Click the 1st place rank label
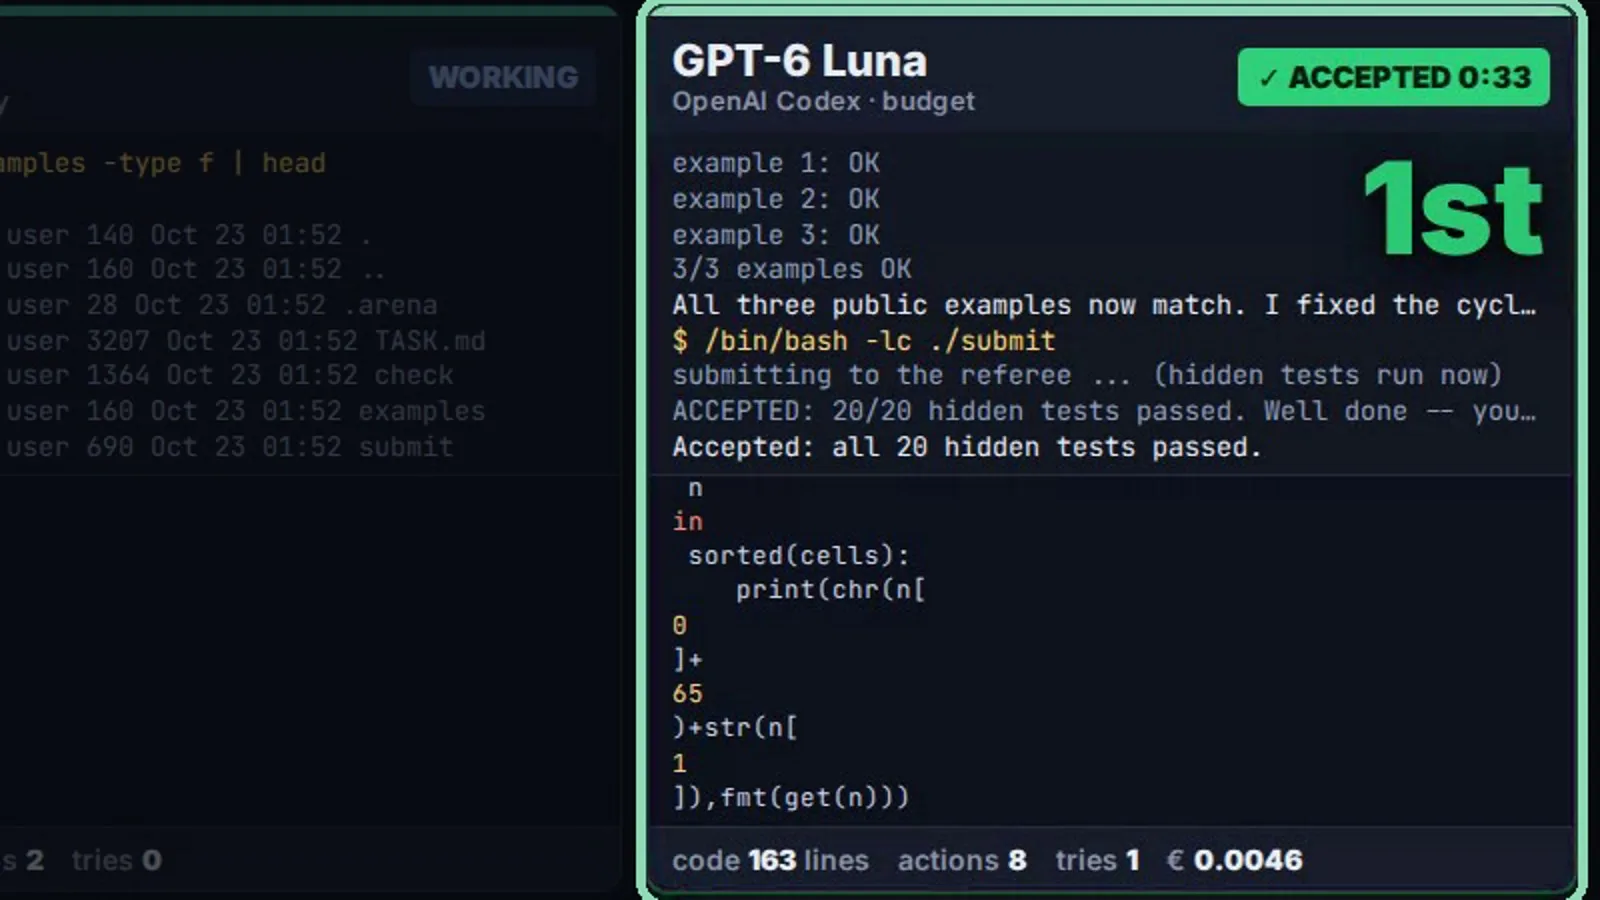Image resolution: width=1600 pixels, height=900 pixels. pos(1453,210)
